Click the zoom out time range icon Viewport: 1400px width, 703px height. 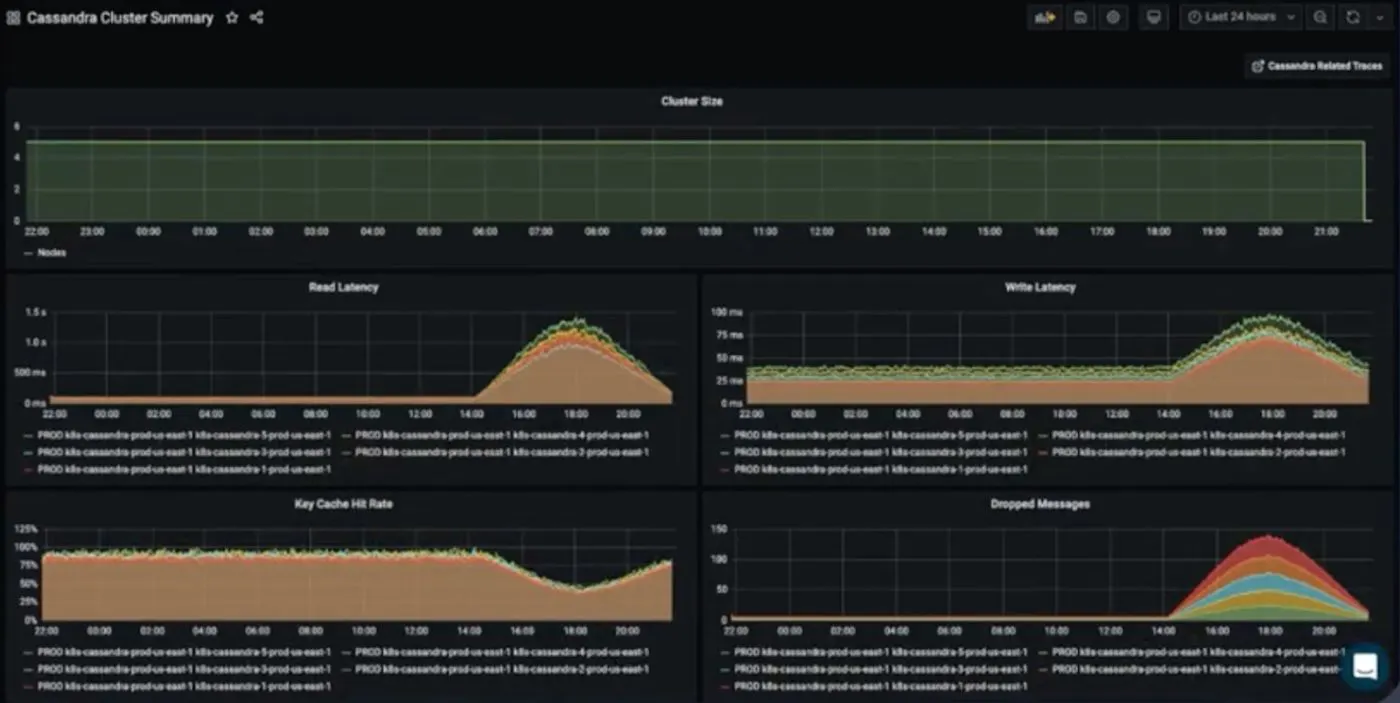(x=1320, y=17)
